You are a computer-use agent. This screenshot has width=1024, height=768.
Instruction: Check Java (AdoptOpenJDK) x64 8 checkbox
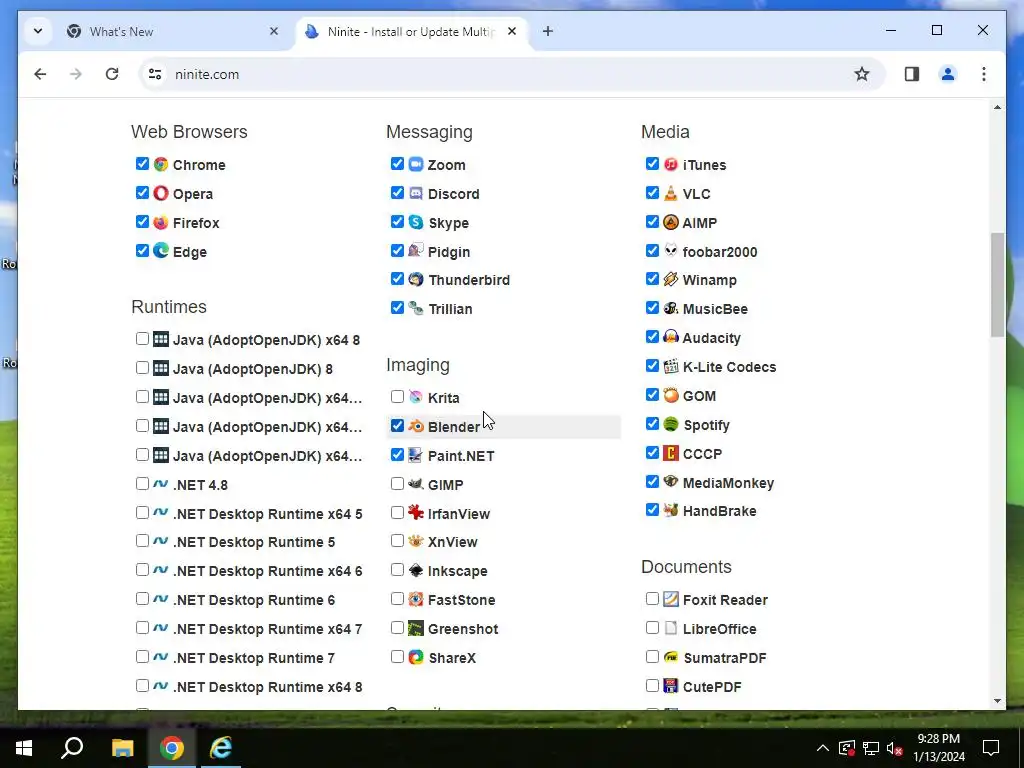coord(142,338)
